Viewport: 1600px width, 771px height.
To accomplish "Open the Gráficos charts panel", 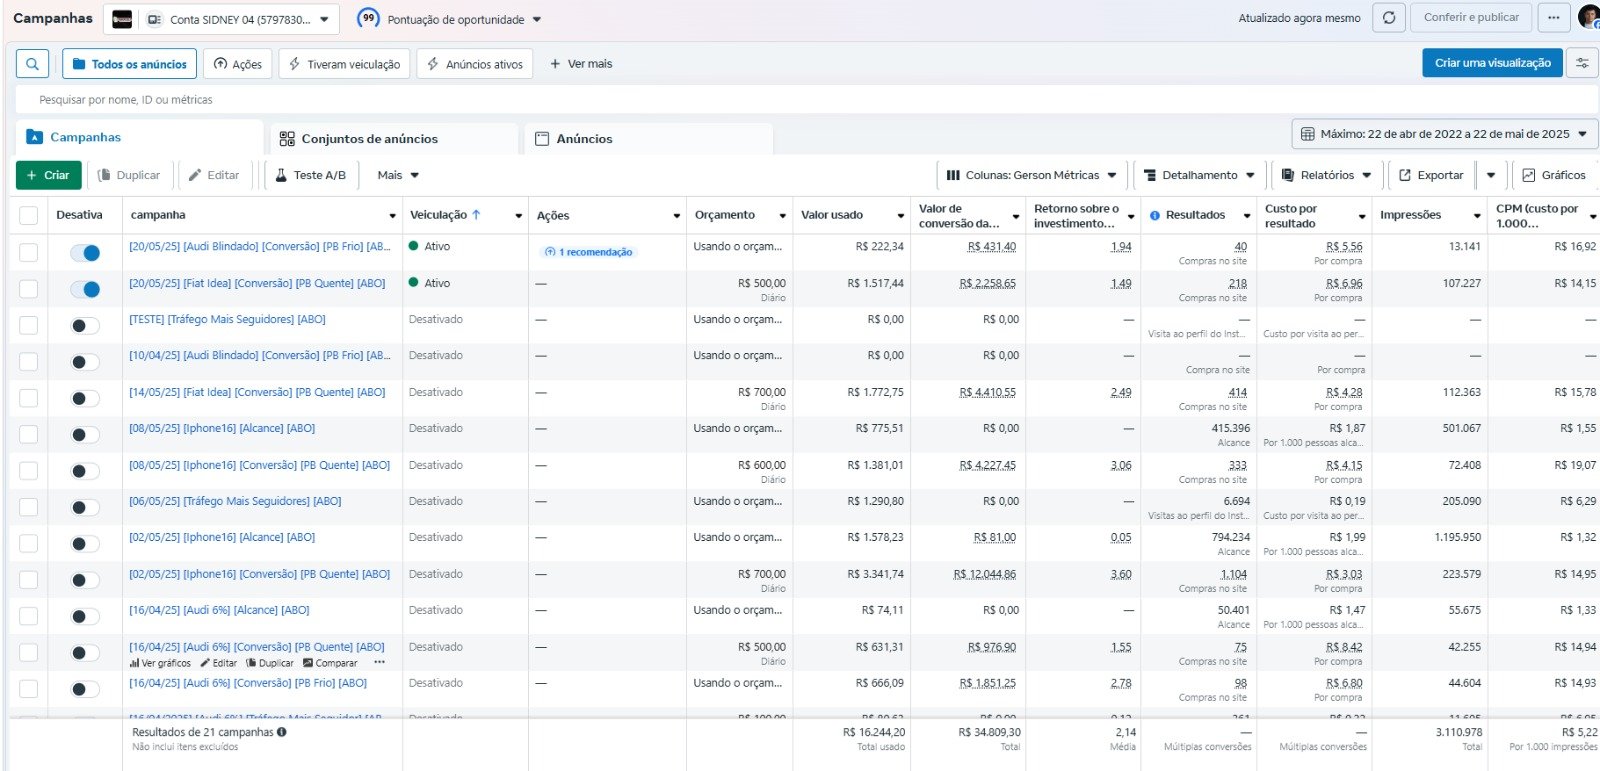I will click(x=1553, y=175).
